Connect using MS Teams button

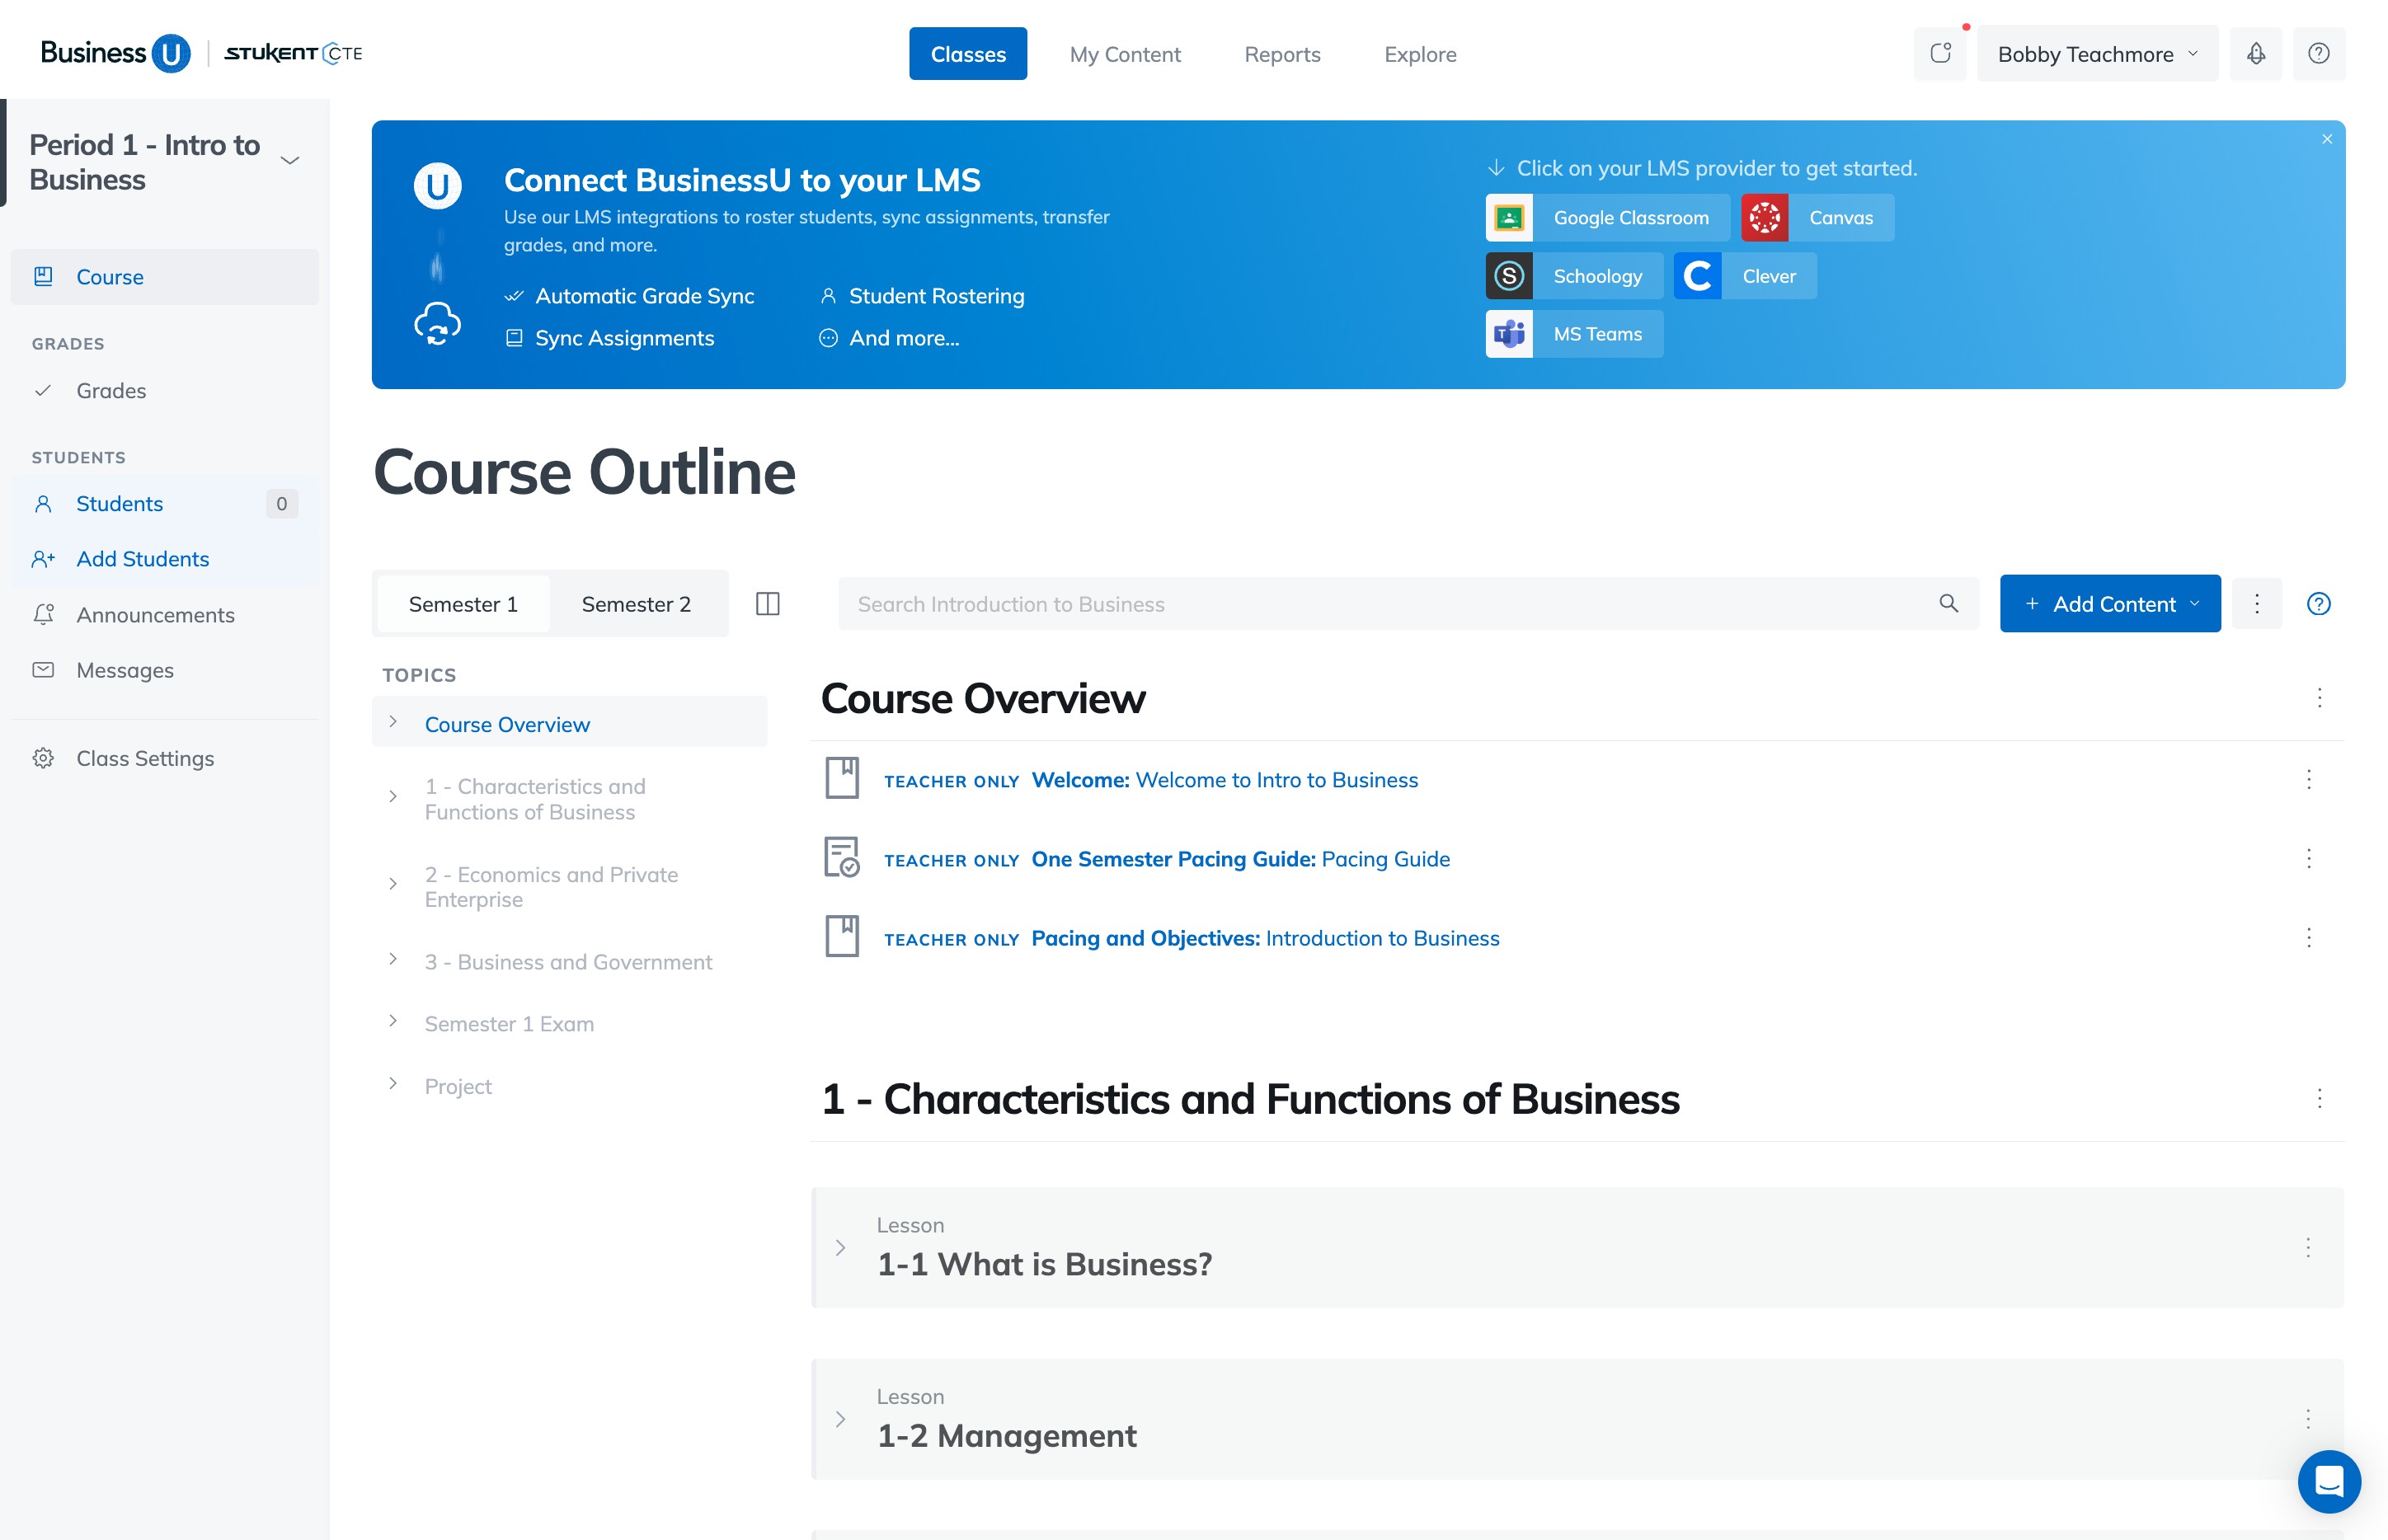coord(1575,334)
